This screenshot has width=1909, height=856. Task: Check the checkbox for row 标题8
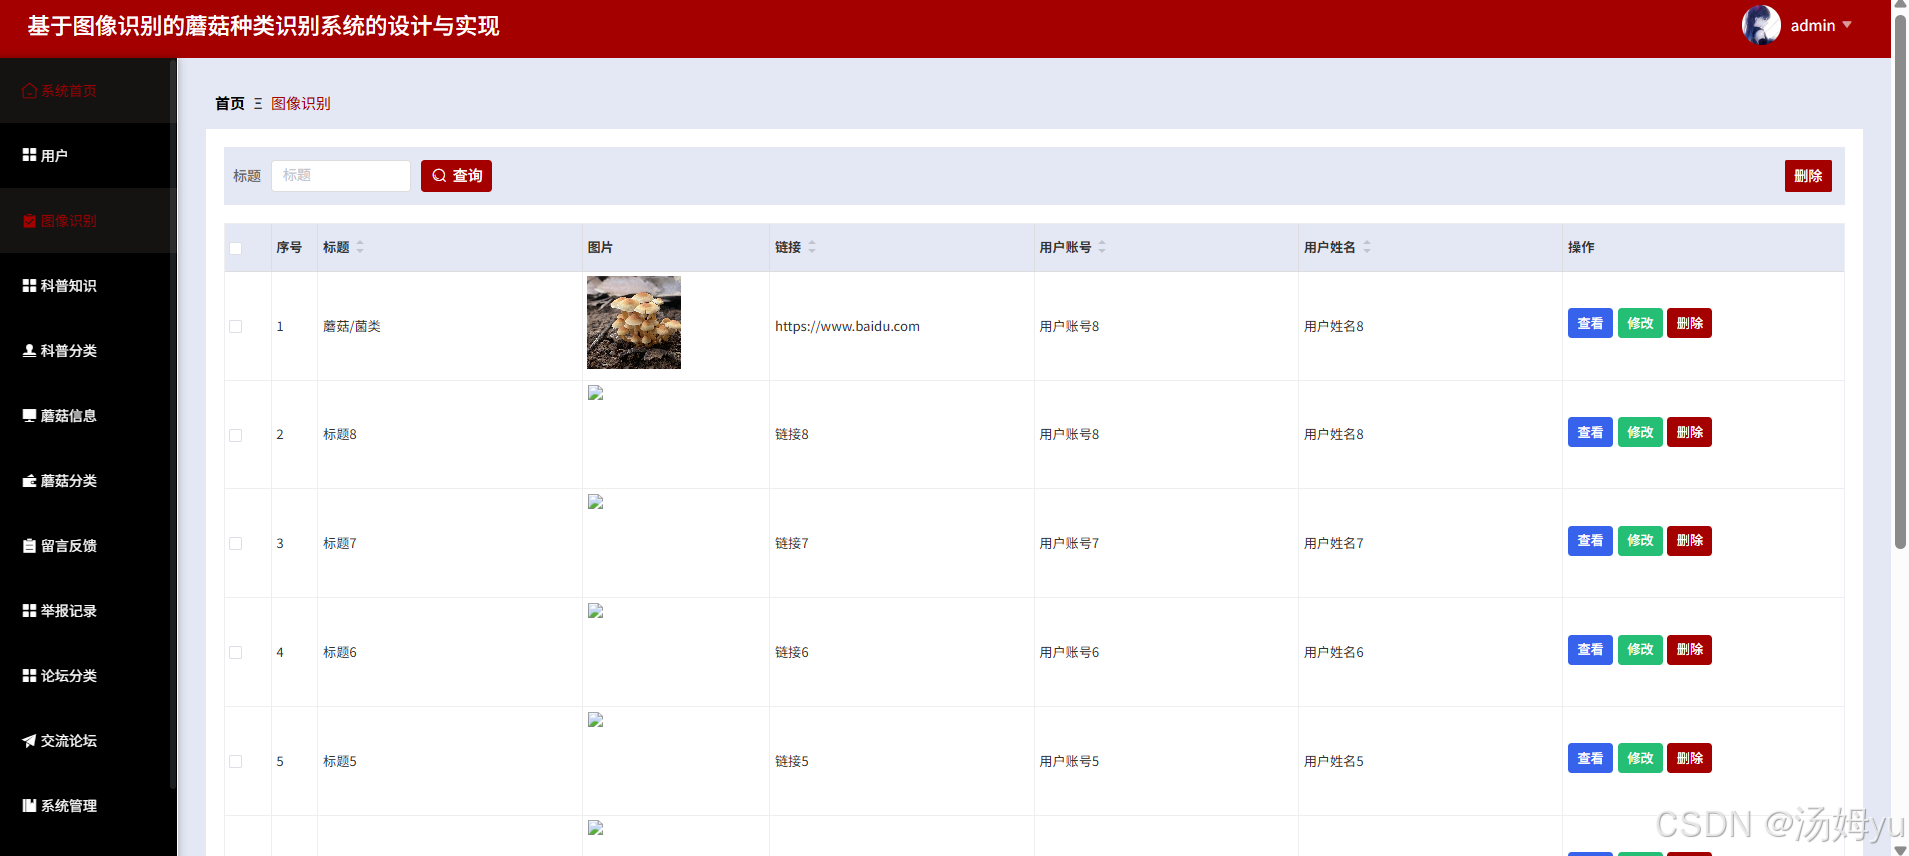[x=236, y=435]
